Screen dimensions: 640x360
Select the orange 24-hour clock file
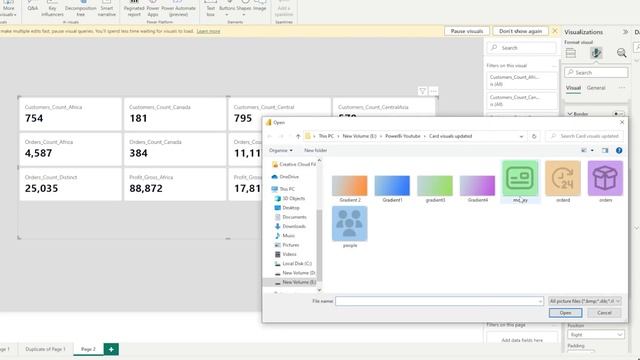click(563, 182)
